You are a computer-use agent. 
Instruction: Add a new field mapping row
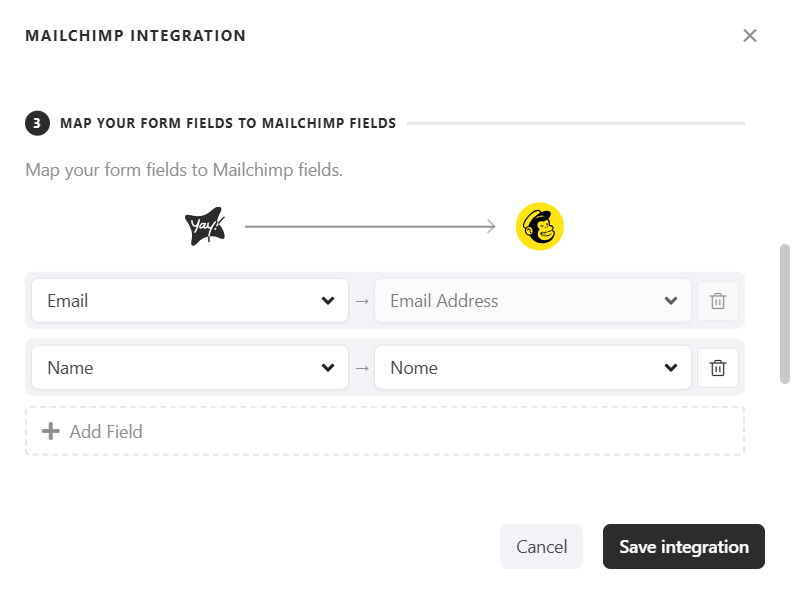tap(384, 432)
